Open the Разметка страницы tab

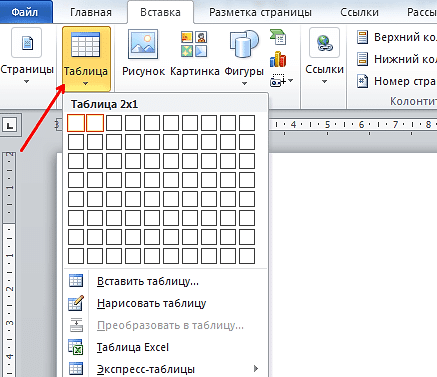[260, 12]
